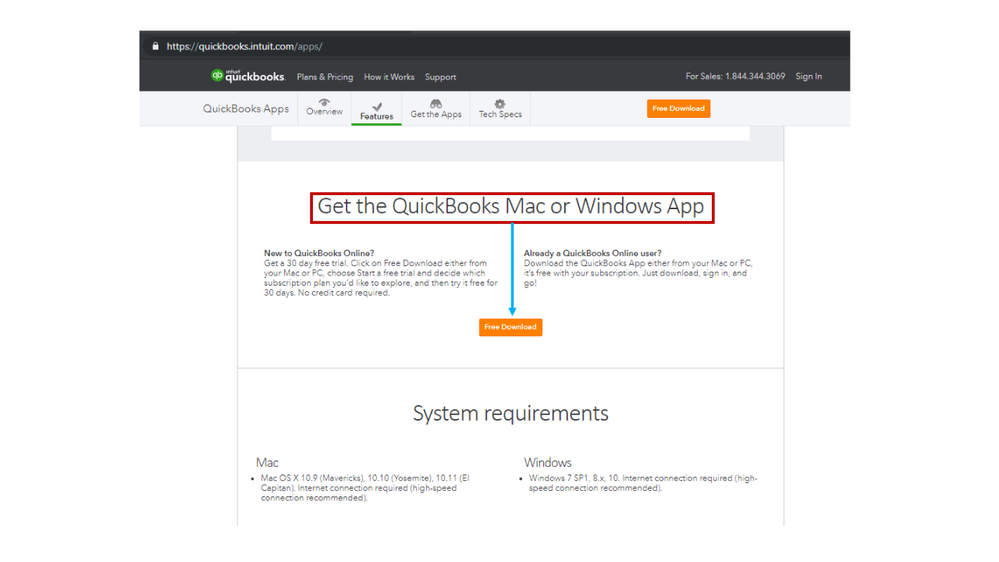Open How it Works page

(389, 76)
